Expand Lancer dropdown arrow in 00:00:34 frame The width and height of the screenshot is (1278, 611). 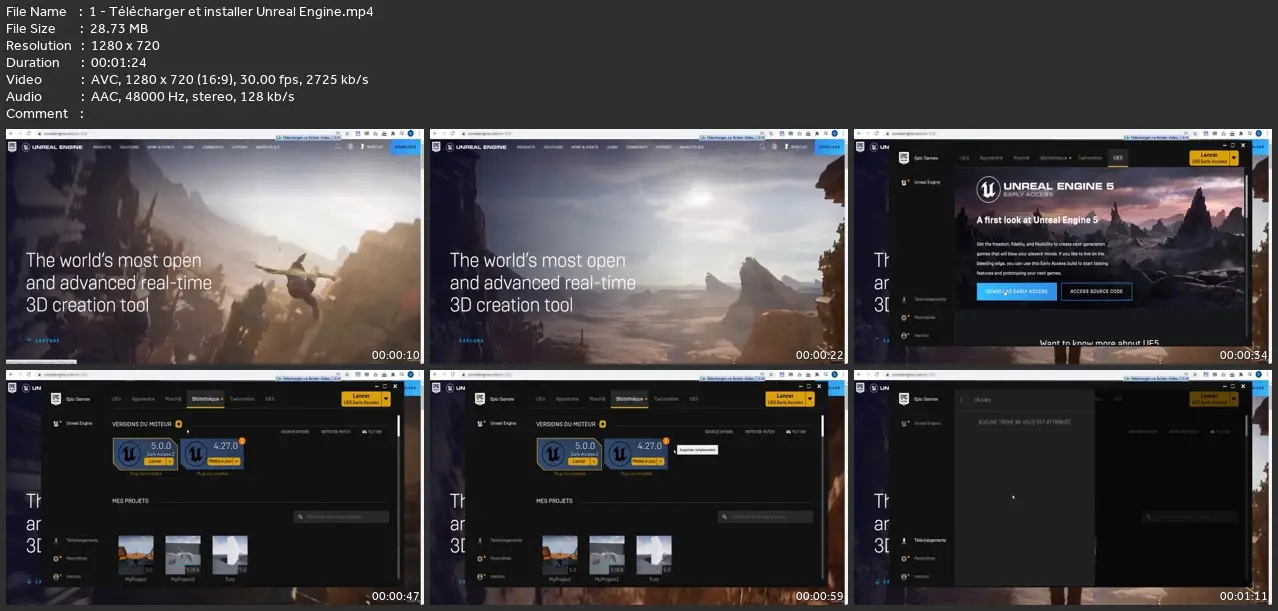[1234, 158]
